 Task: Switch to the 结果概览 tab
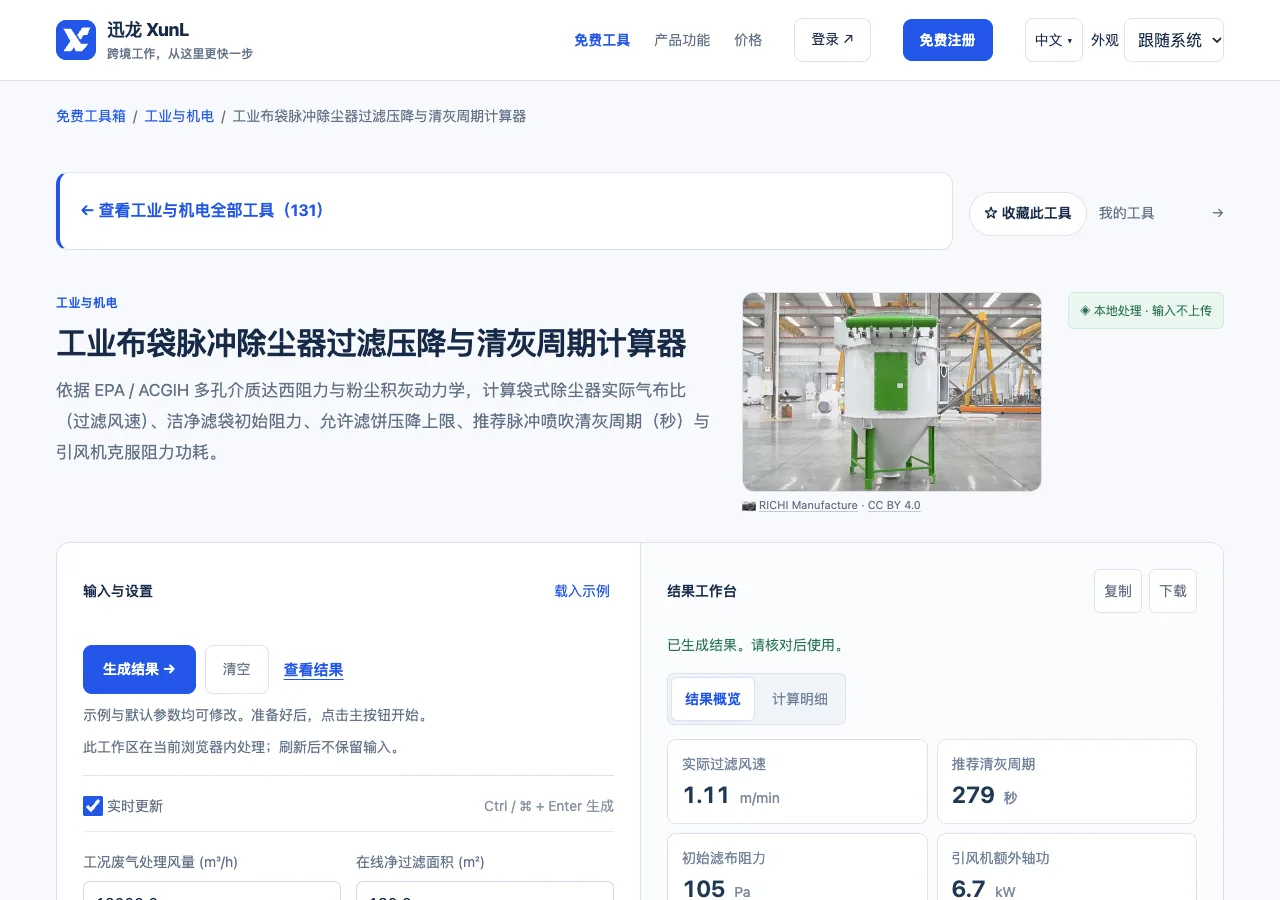pos(713,699)
